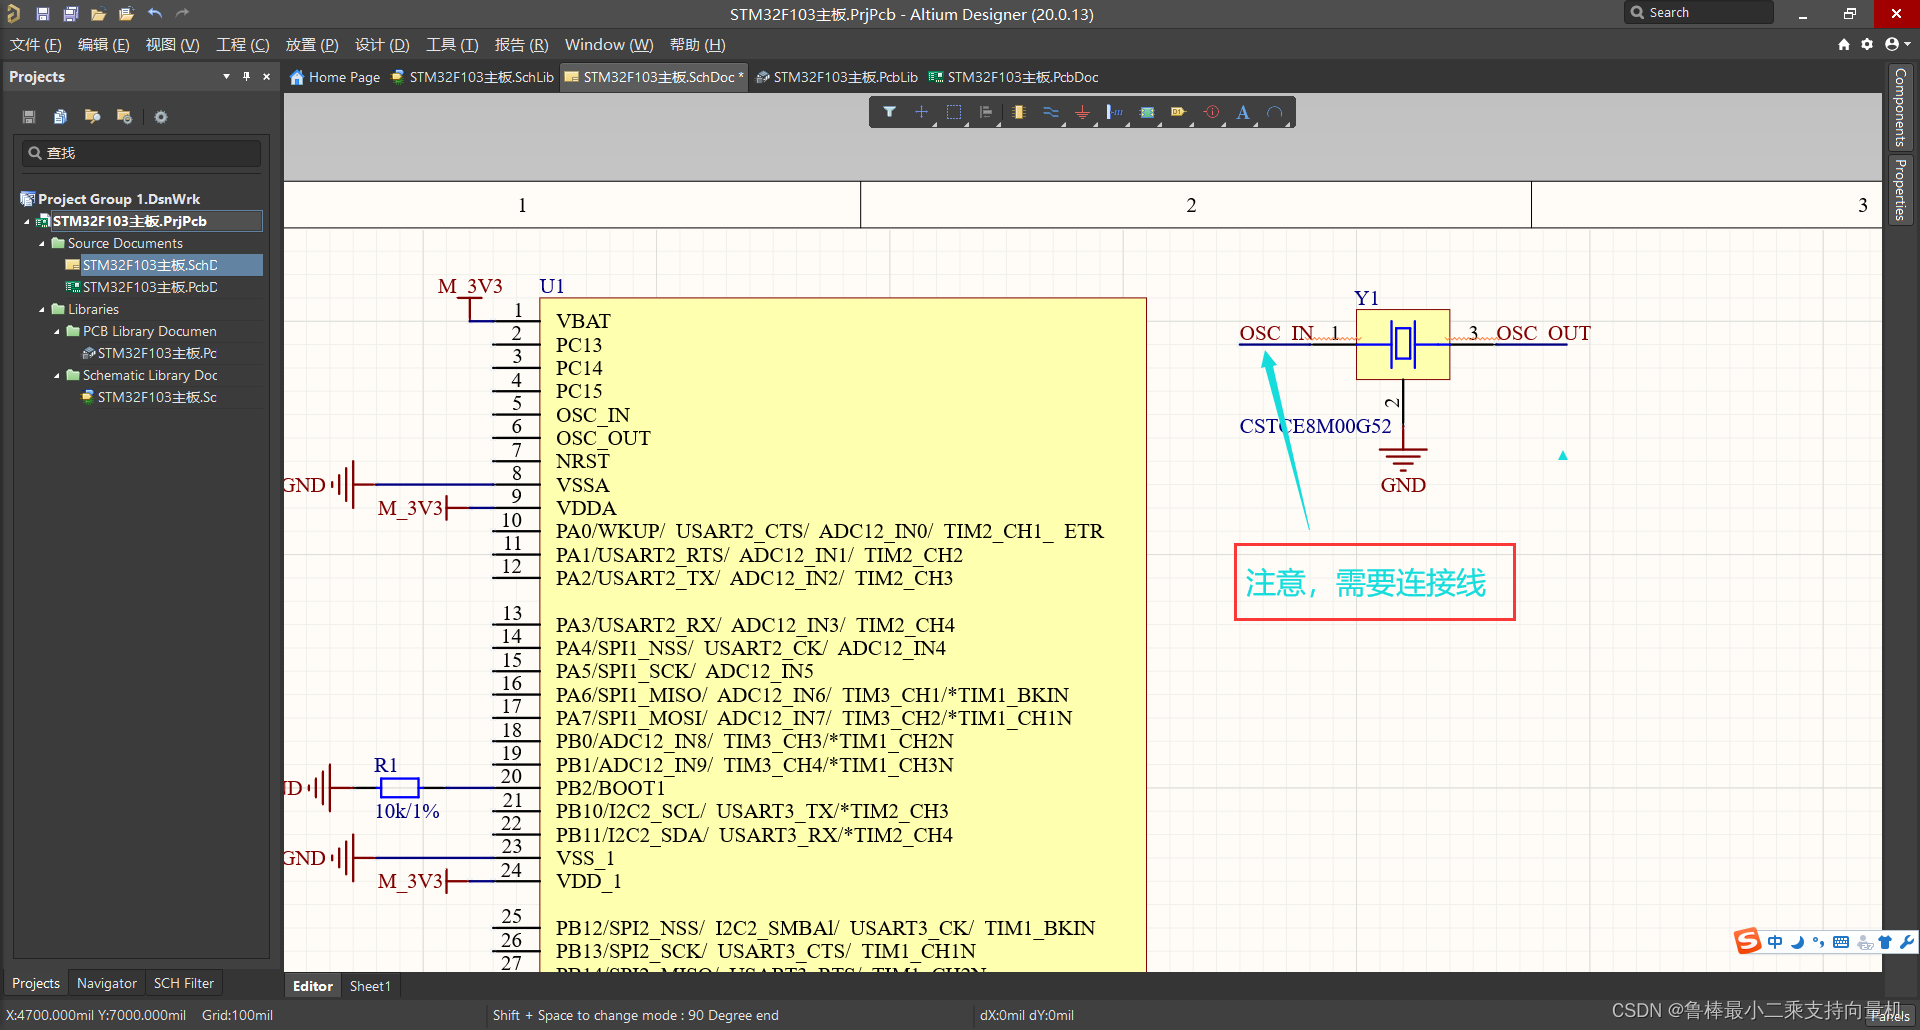Viewport: 1920px width, 1030px height.
Task: Open the Projects panel dropdown arrow
Action: [226, 77]
